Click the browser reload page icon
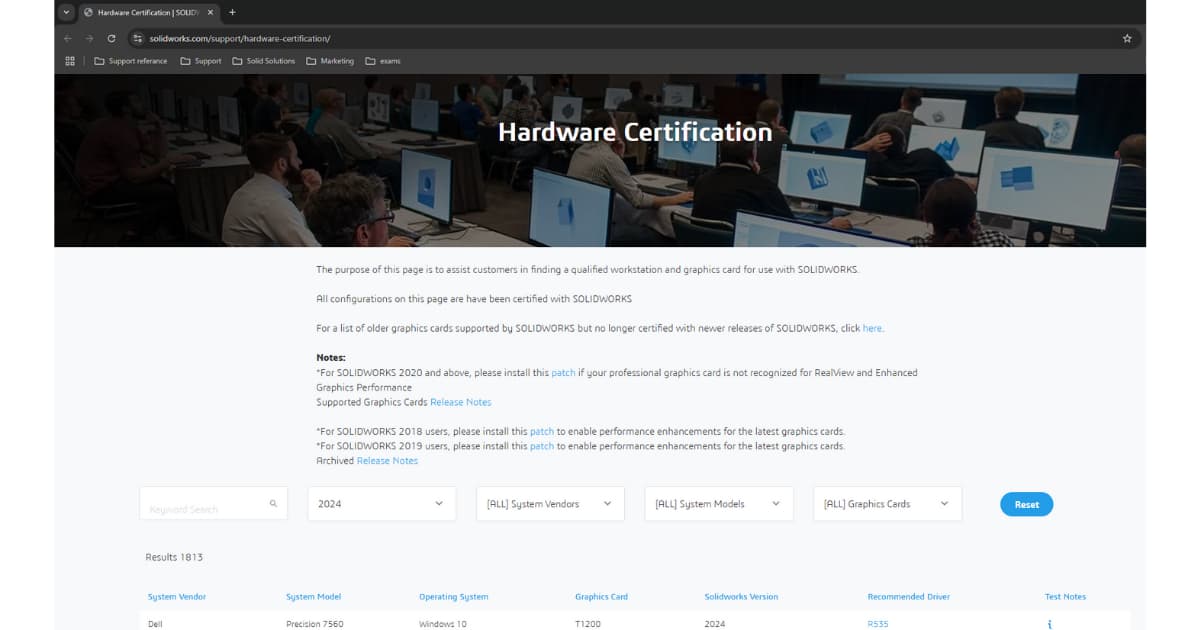Viewport: 1200px width, 630px height. [x=111, y=38]
